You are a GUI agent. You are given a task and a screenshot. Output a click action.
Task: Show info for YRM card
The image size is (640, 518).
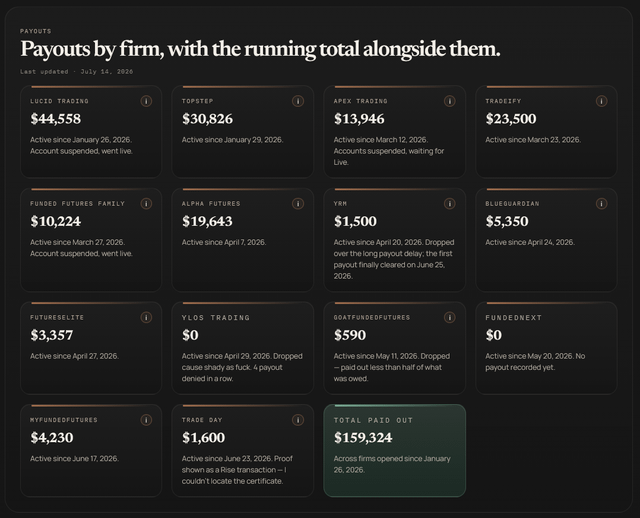tap(450, 203)
